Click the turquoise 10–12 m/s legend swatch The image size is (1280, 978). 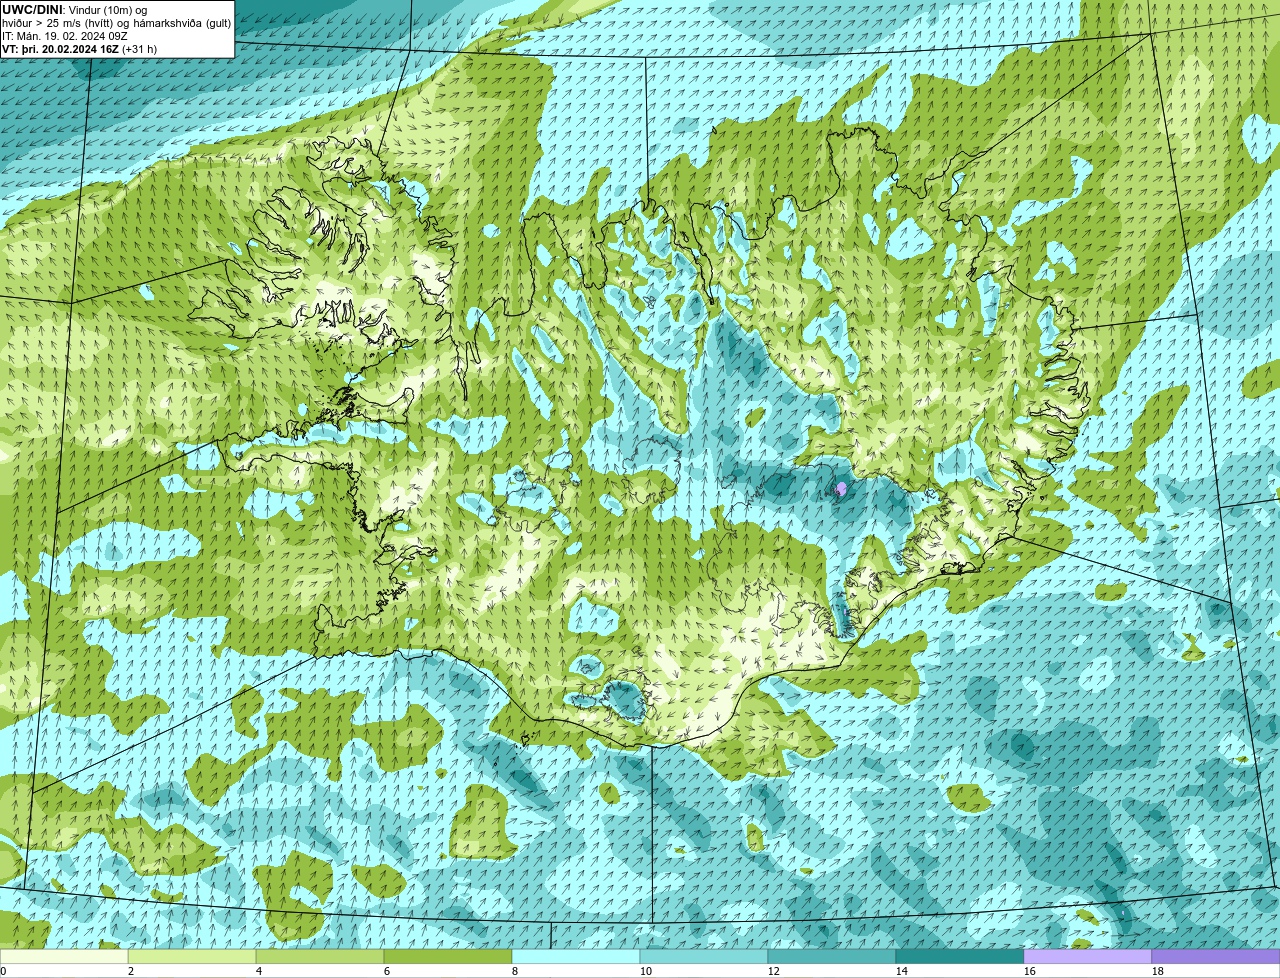click(x=704, y=957)
